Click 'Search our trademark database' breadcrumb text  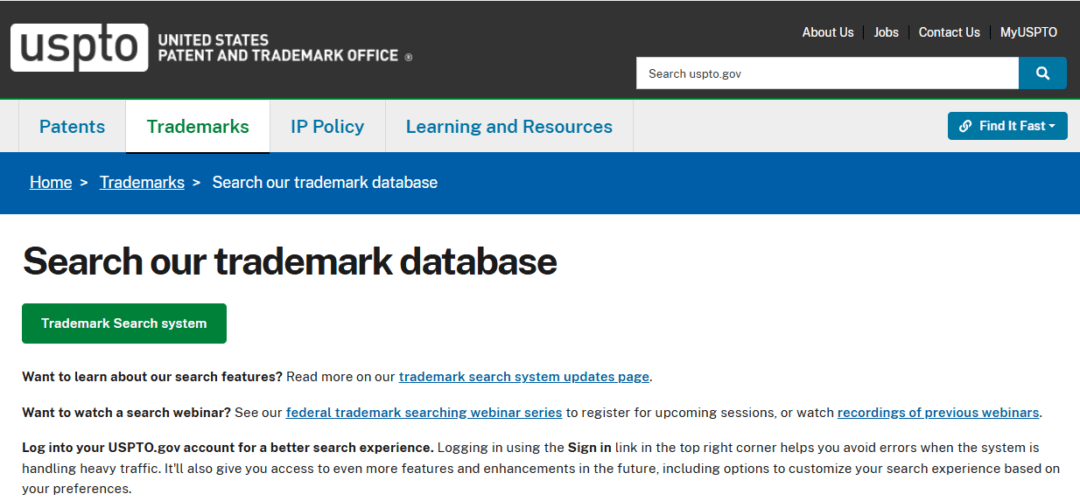coord(324,183)
